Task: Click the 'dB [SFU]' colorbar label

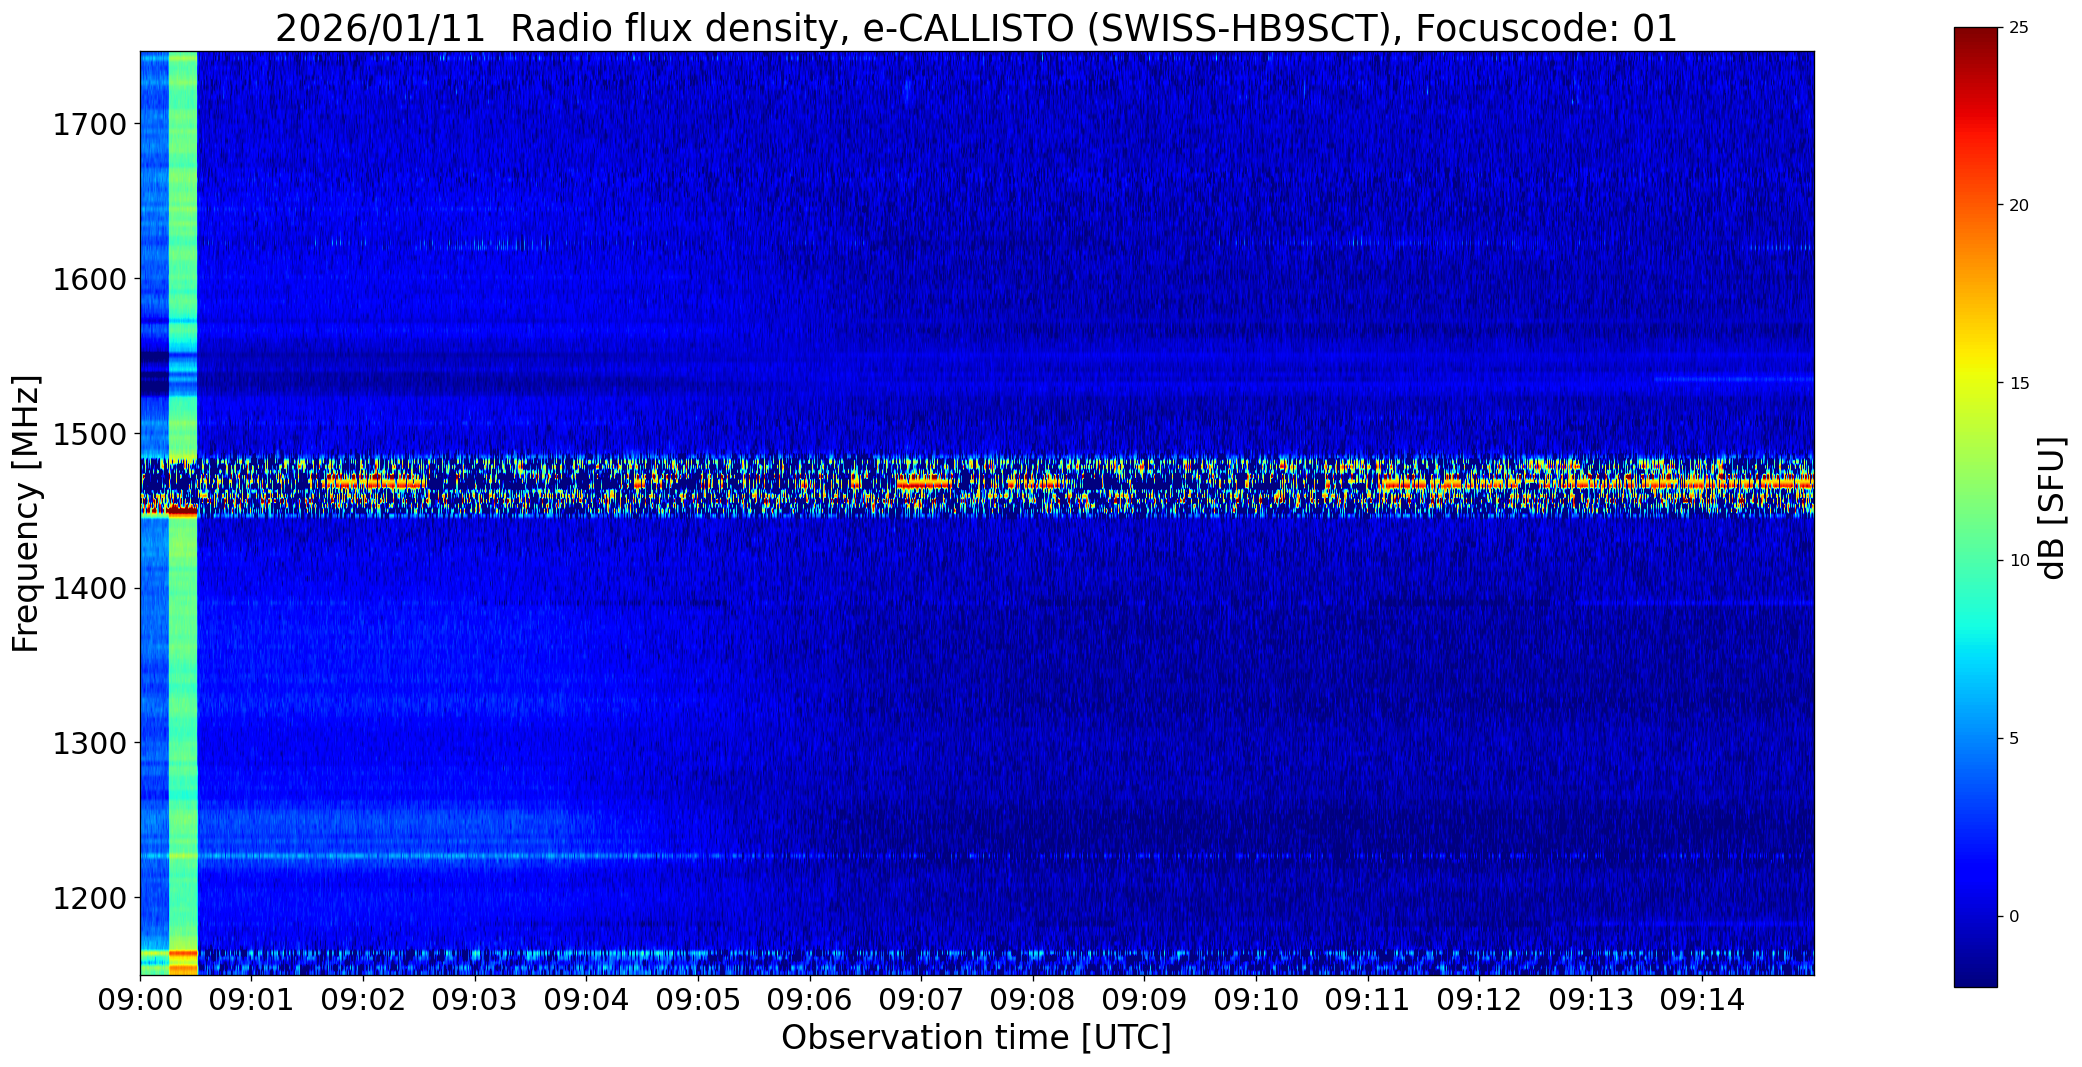Action: point(2052,508)
